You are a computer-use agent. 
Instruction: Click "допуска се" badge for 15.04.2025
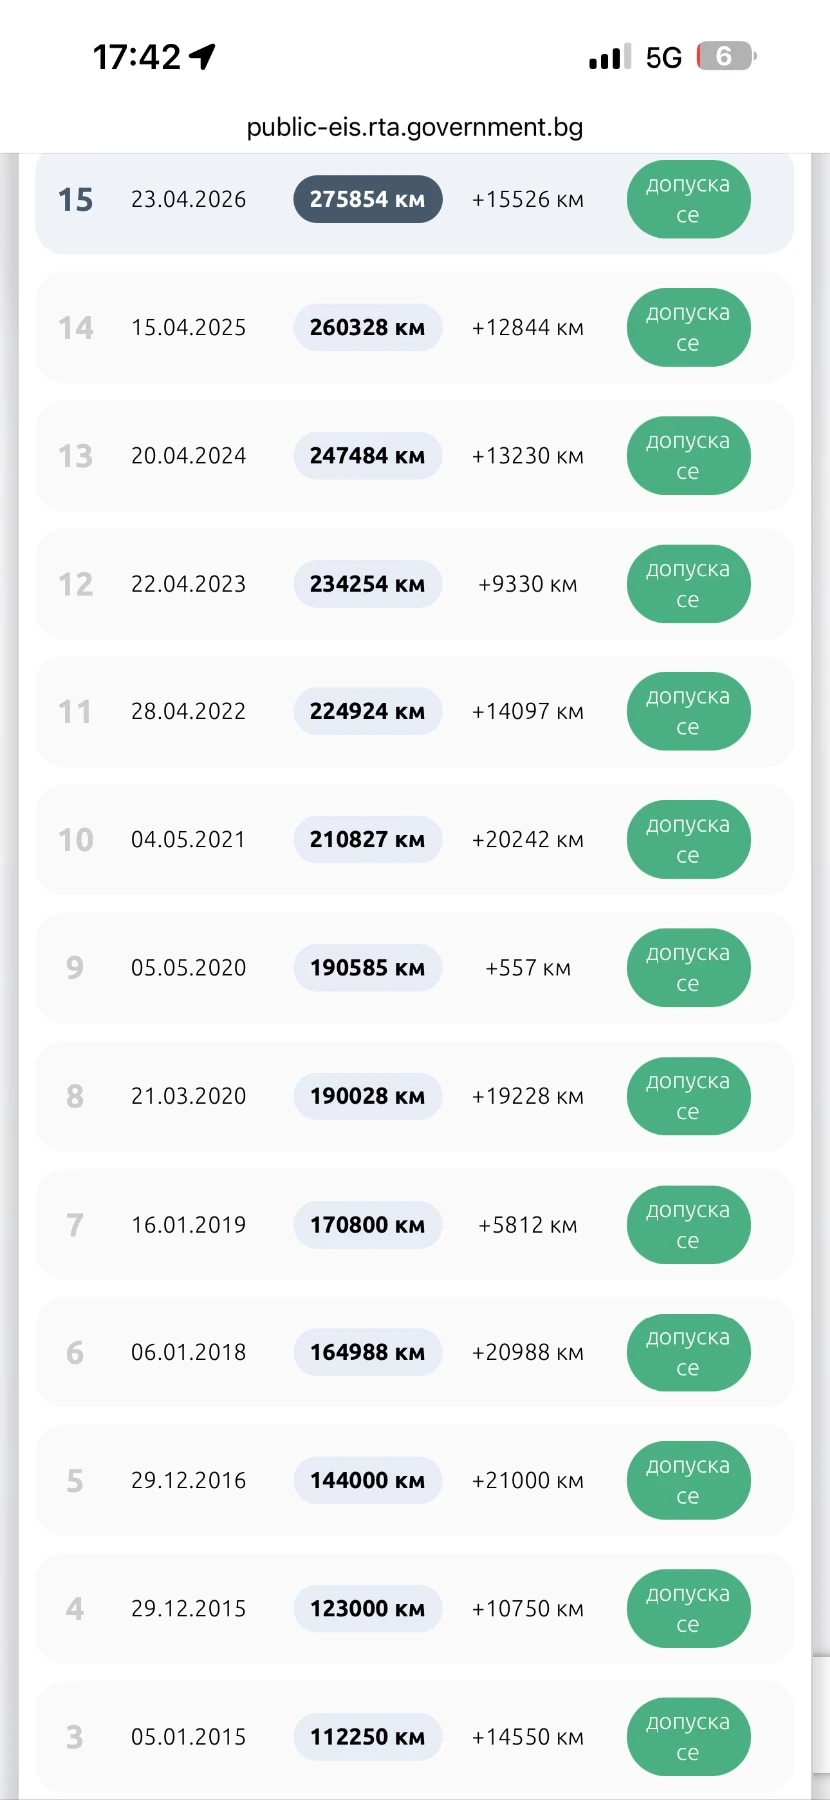(x=688, y=327)
